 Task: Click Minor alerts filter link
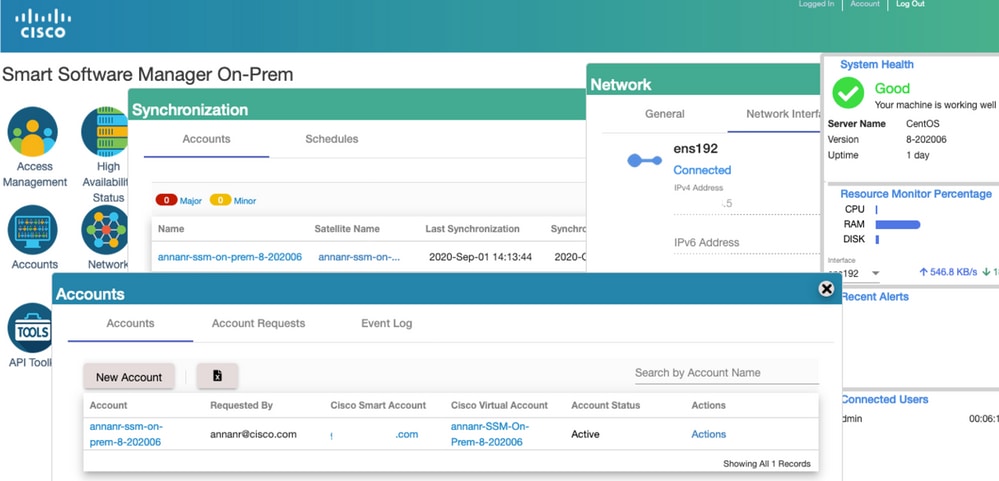pos(245,201)
